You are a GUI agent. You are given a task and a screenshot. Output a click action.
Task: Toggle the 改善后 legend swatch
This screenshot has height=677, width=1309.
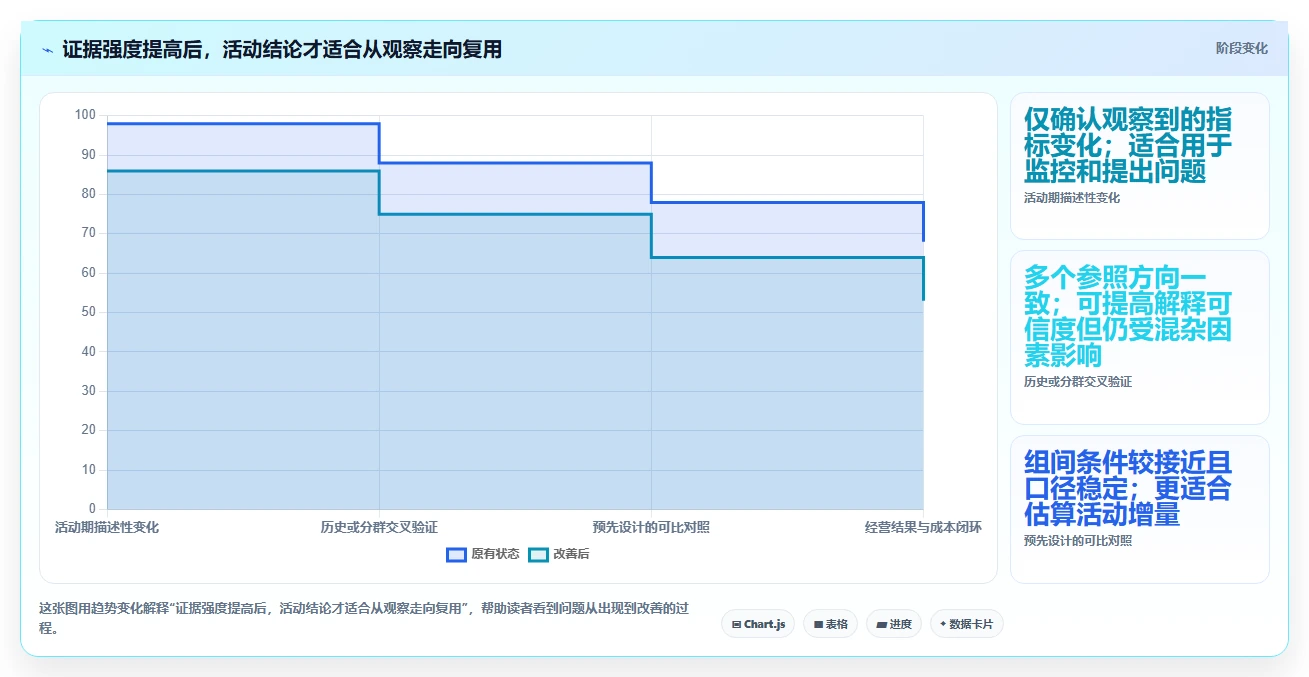pyautogui.click(x=538, y=554)
